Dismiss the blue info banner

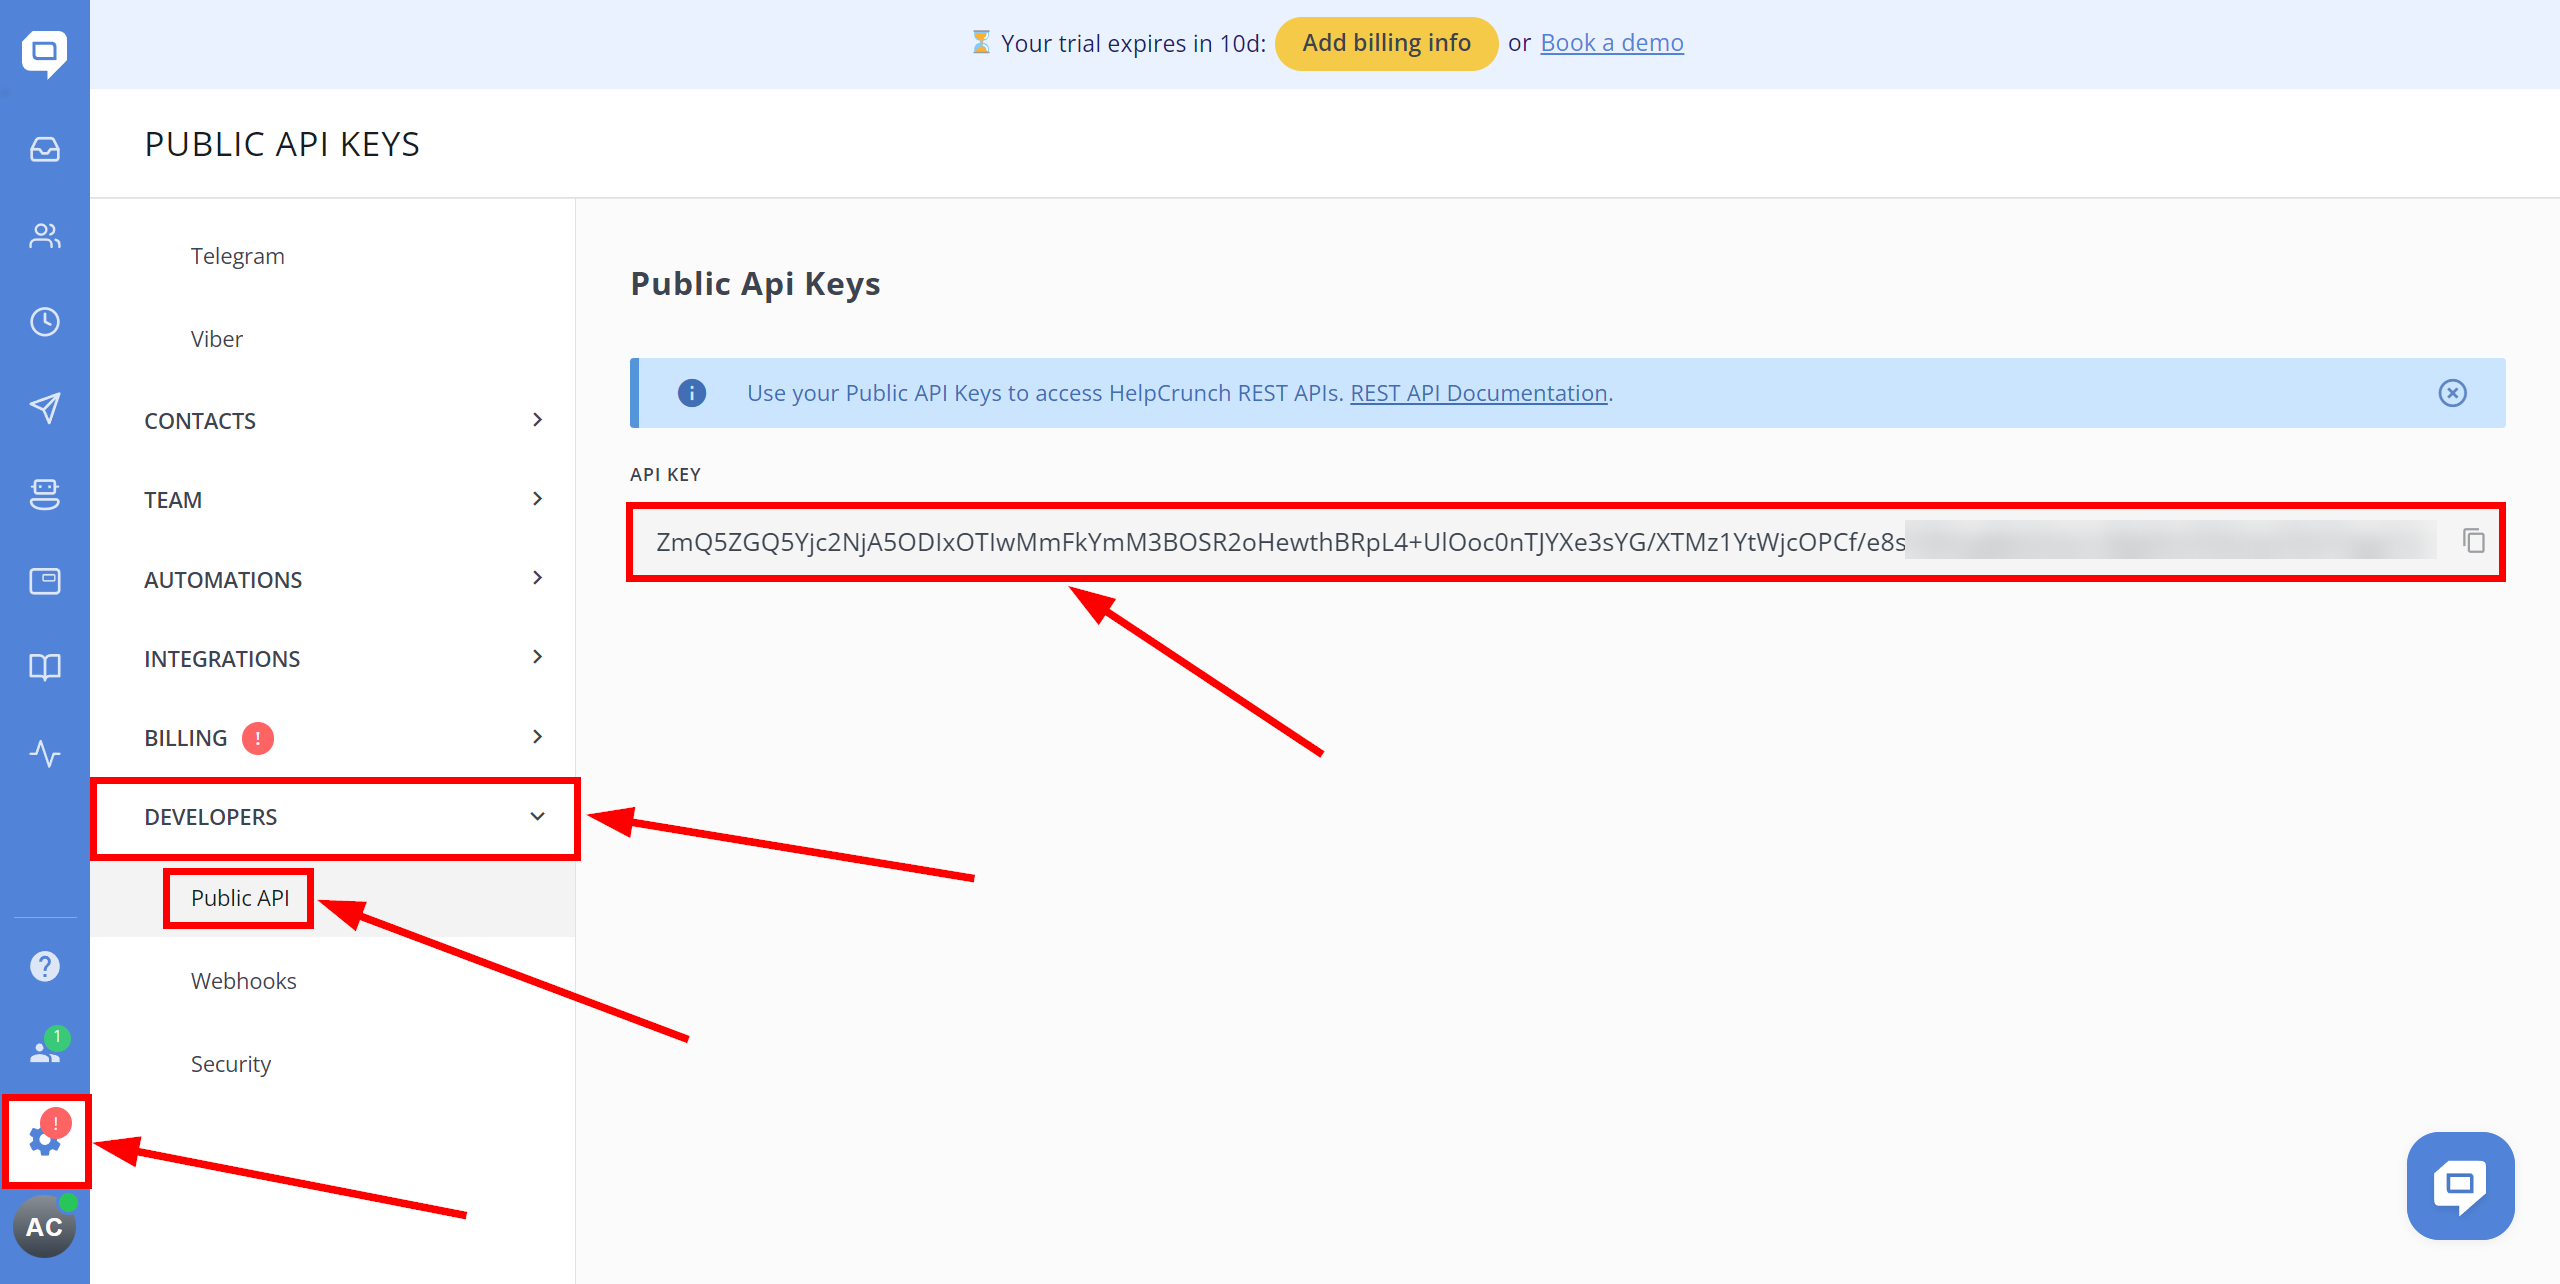[x=2452, y=393]
